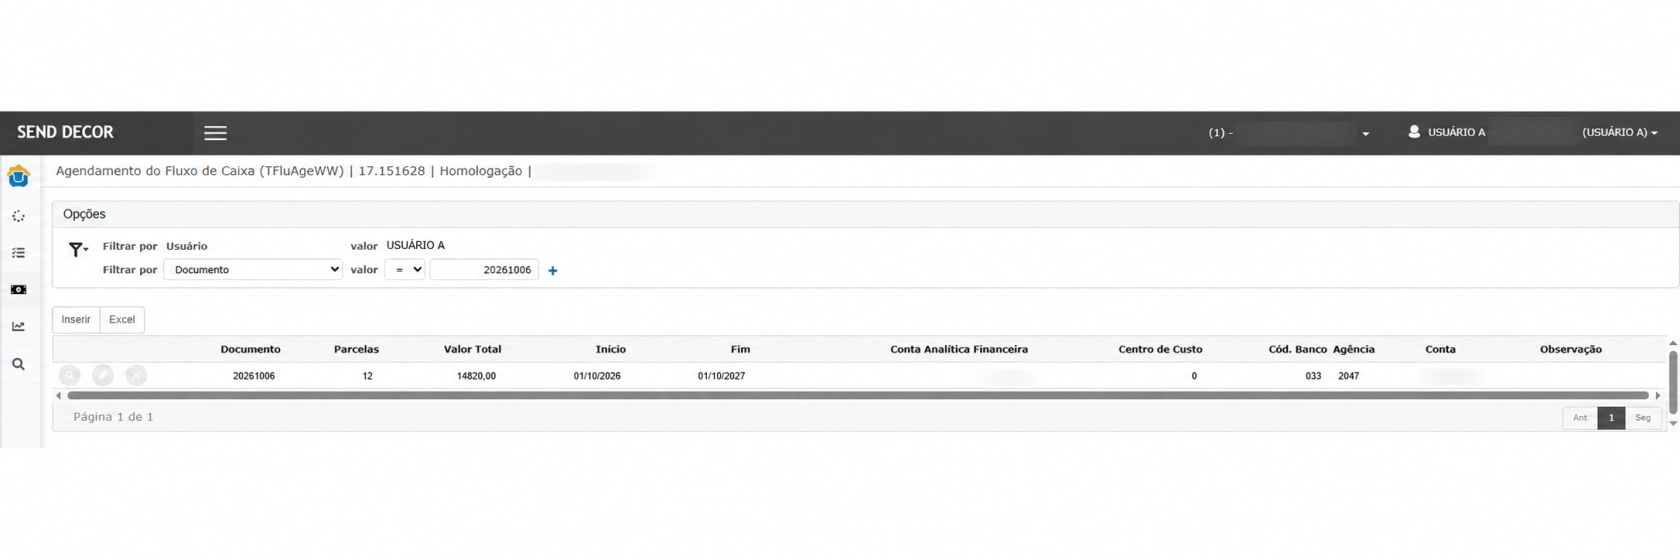The image size is (1680, 560).
Task: Open the Filtrar por Documento dropdown
Action: point(253,270)
